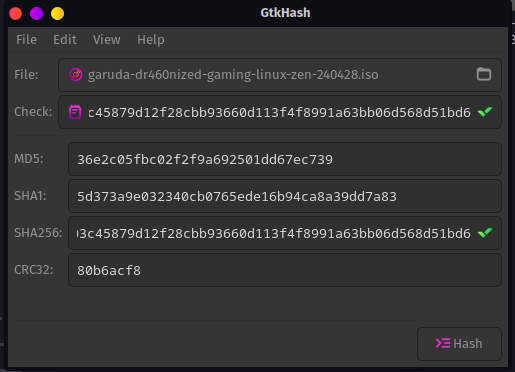The image size is (515, 372).
Task: Click the purple window control button
Action: [x=36, y=13]
